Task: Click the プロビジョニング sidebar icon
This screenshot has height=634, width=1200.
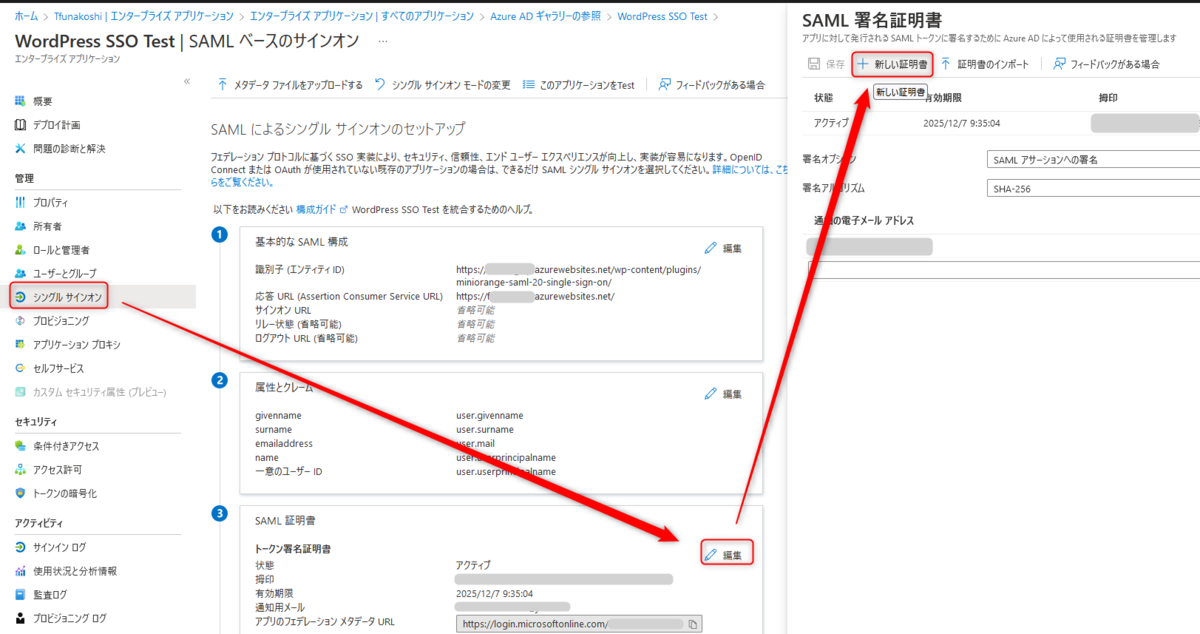Action: pyautogui.click(x=21, y=321)
